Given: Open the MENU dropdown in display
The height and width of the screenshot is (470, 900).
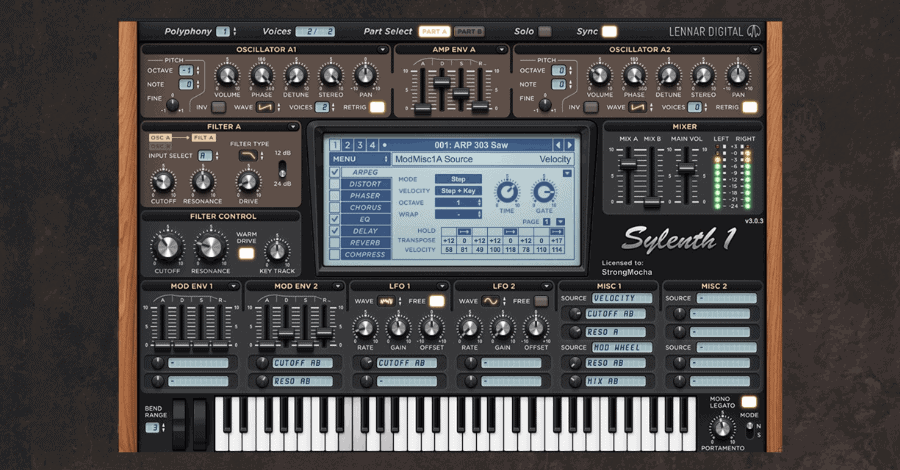Looking at the screenshot, I should coord(360,159).
